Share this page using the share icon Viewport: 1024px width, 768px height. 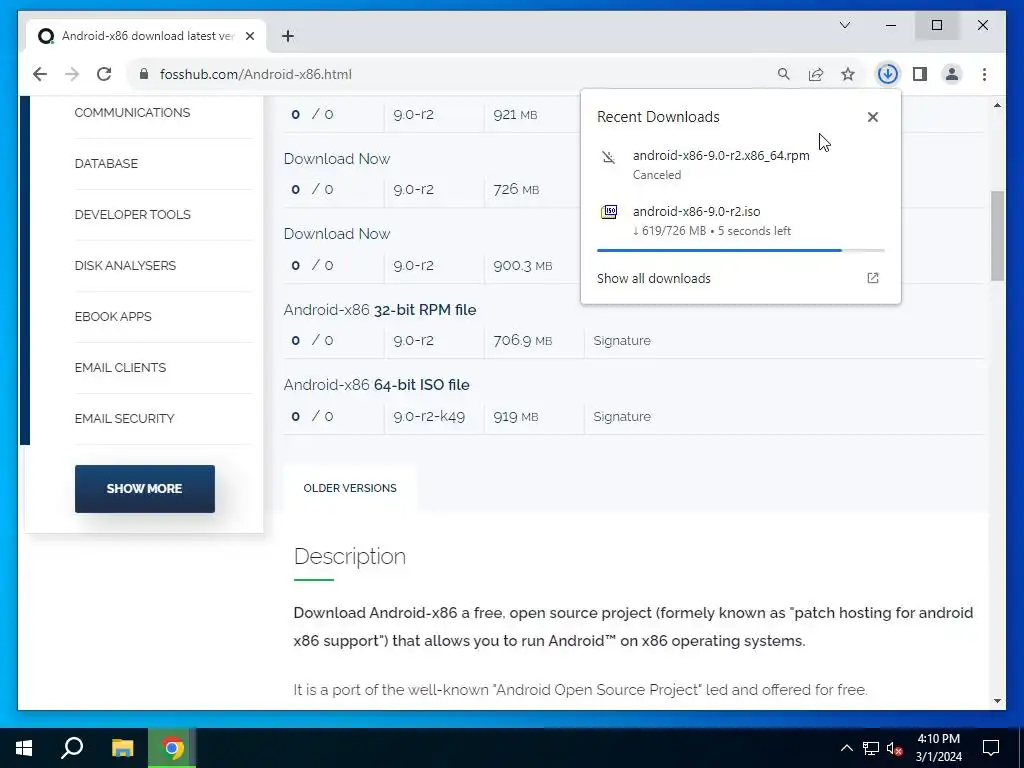816,74
